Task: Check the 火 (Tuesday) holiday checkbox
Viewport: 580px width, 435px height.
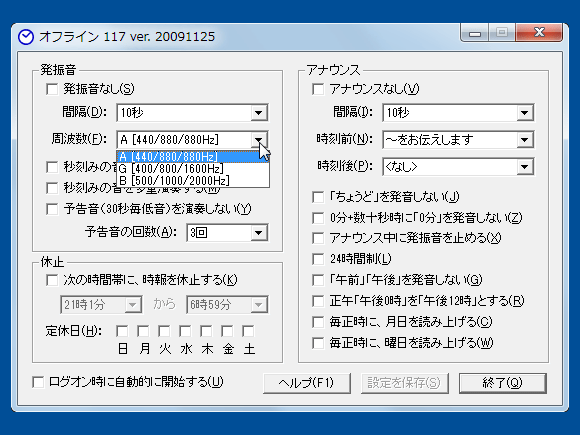Action: (x=164, y=331)
